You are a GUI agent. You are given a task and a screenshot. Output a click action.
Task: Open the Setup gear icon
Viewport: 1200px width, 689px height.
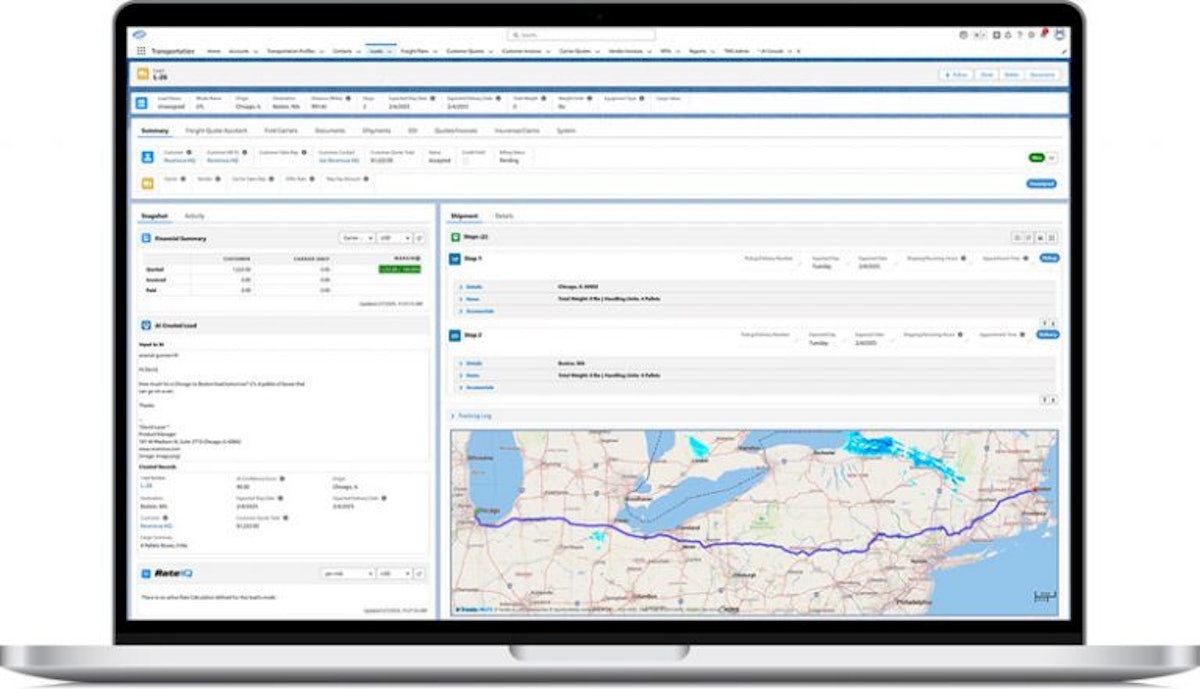pos(1031,35)
